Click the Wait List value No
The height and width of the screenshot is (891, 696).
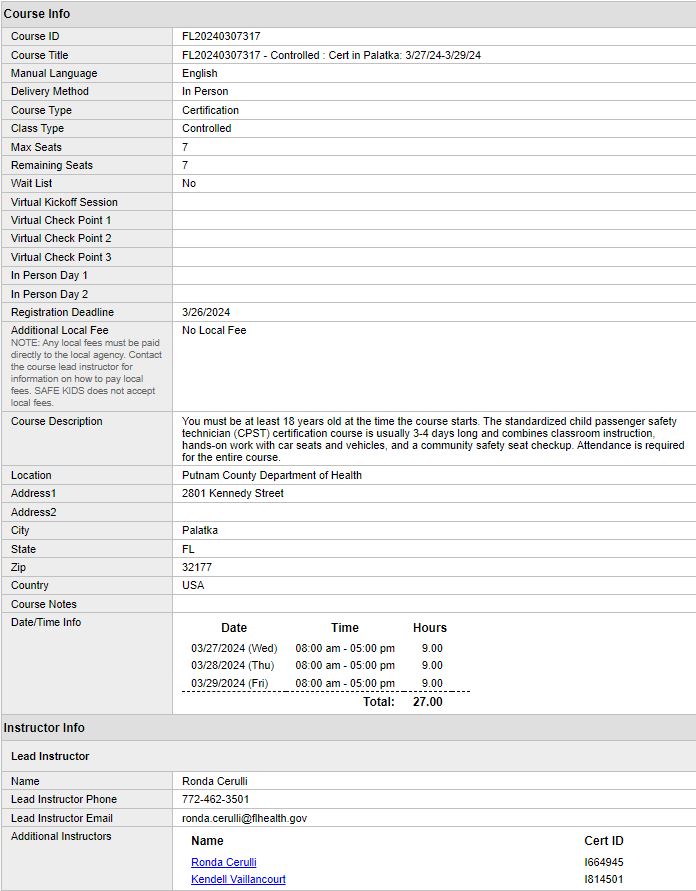click(189, 184)
